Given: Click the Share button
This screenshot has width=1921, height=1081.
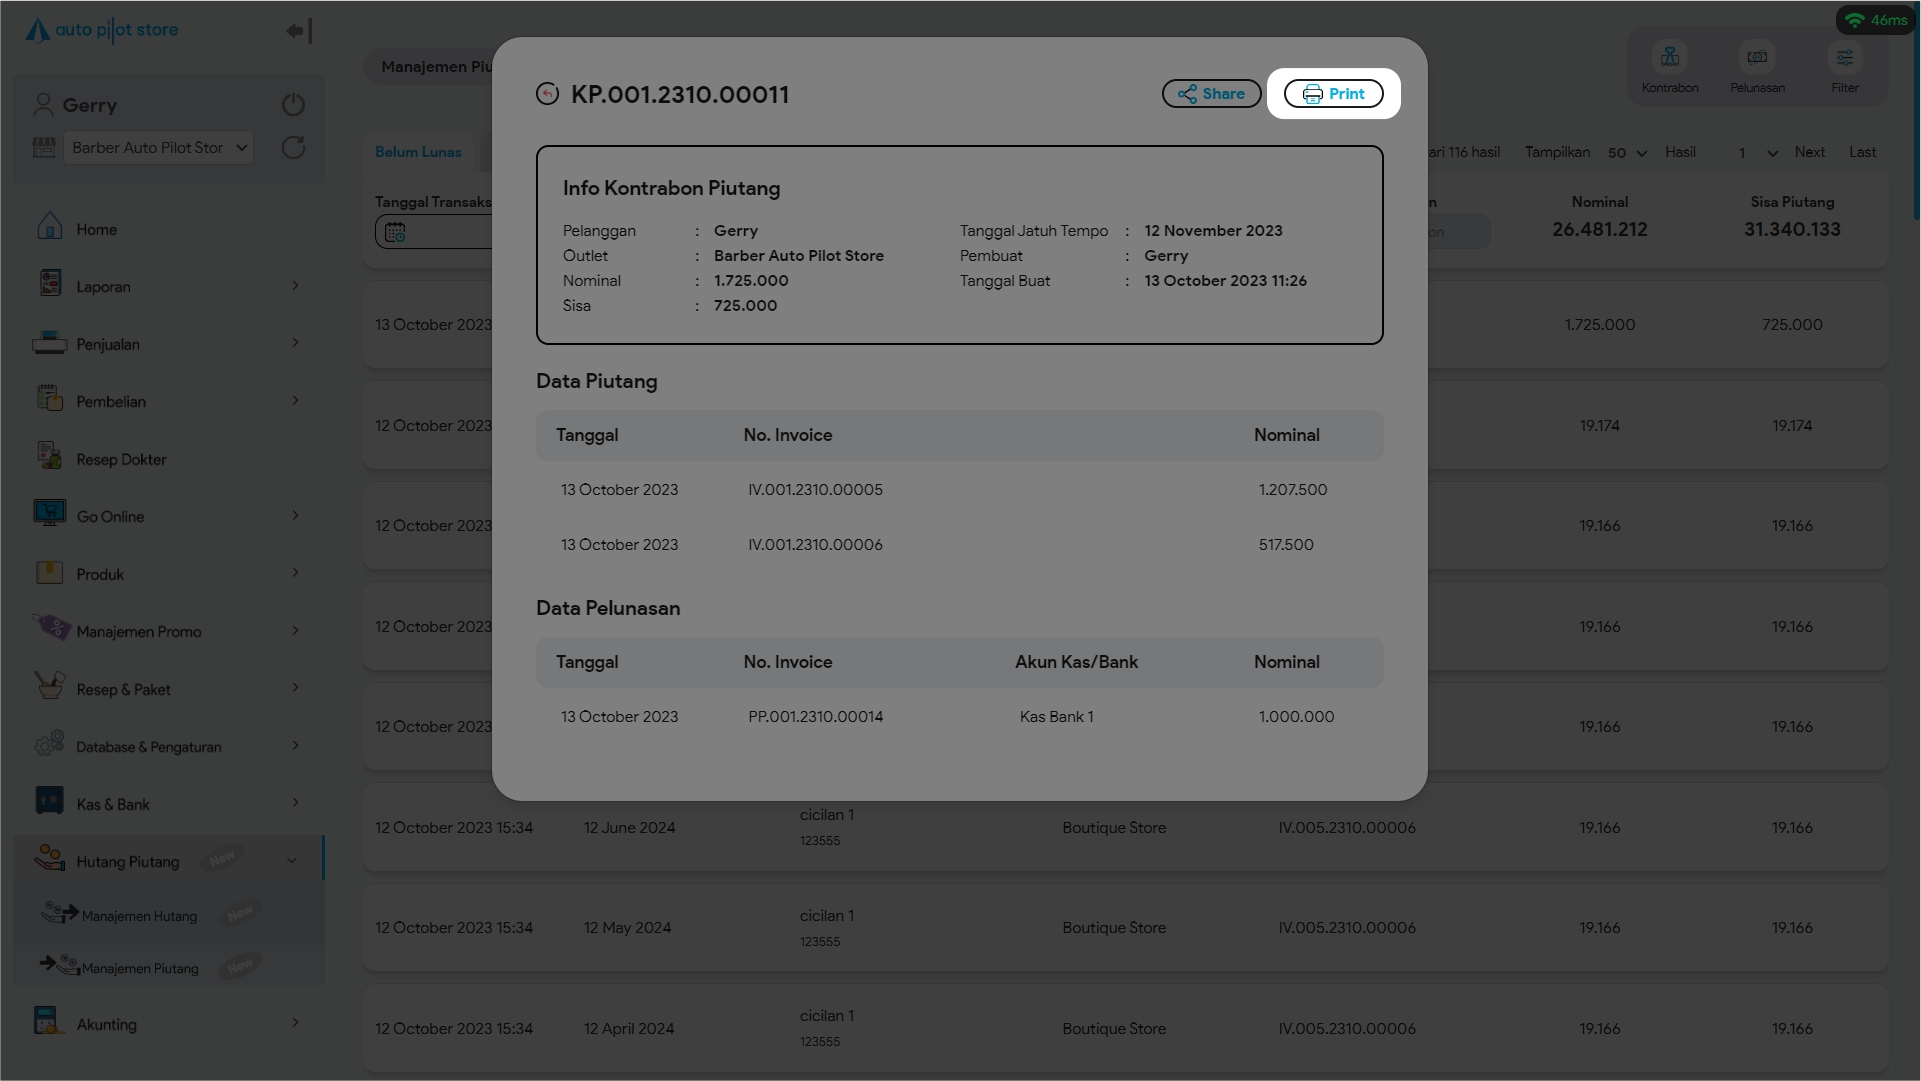Looking at the screenshot, I should click(x=1211, y=94).
